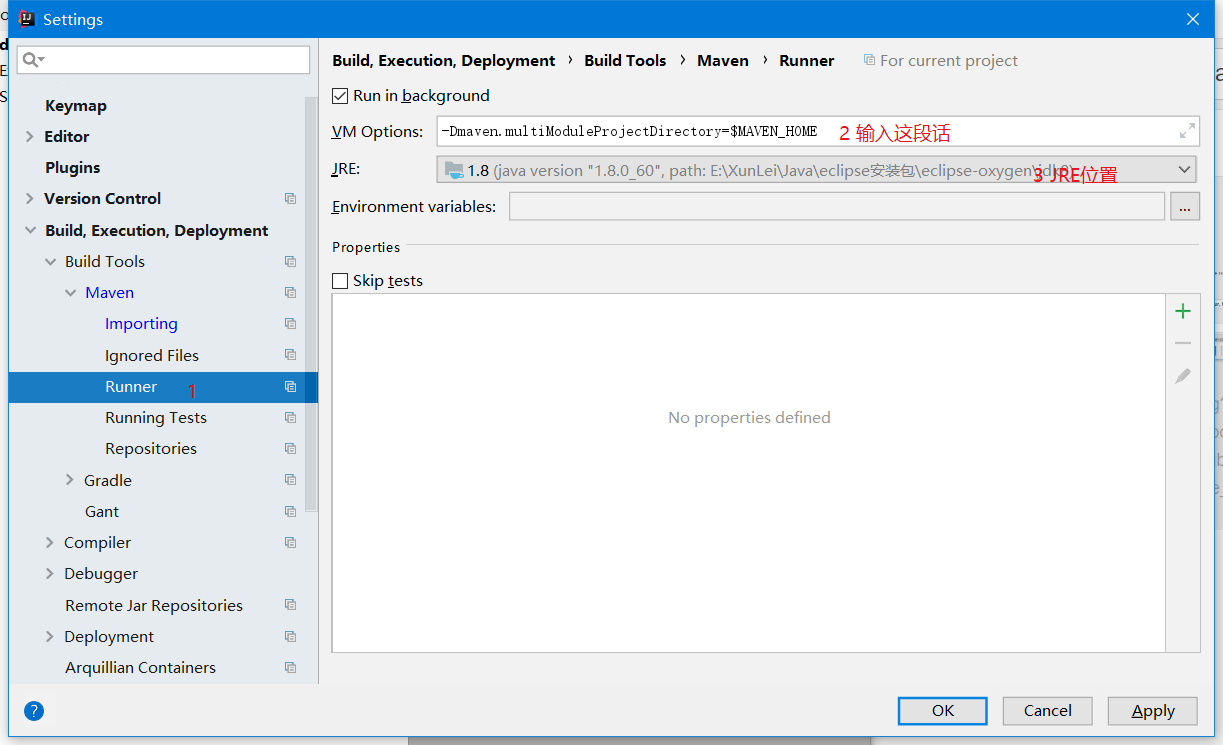Click project-level icon beside Runner row
Viewport: 1223px width, 745px height.
(290, 387)
